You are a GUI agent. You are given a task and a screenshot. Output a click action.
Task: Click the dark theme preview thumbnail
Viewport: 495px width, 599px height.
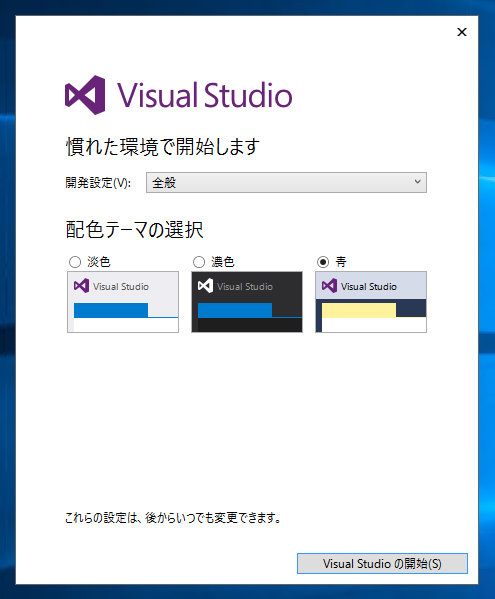(x=247, y=302)
